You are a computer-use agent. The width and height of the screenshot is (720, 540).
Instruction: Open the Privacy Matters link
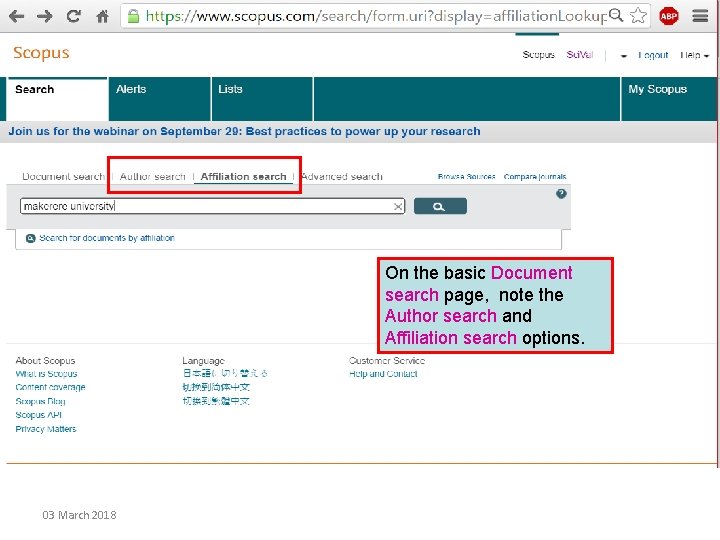tap(46, 429)
